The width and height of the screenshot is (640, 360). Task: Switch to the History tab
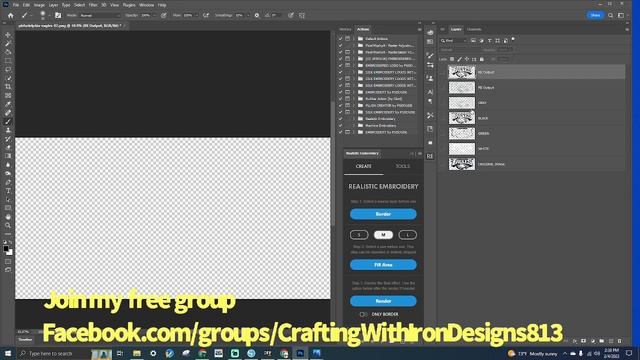point(345,29)
